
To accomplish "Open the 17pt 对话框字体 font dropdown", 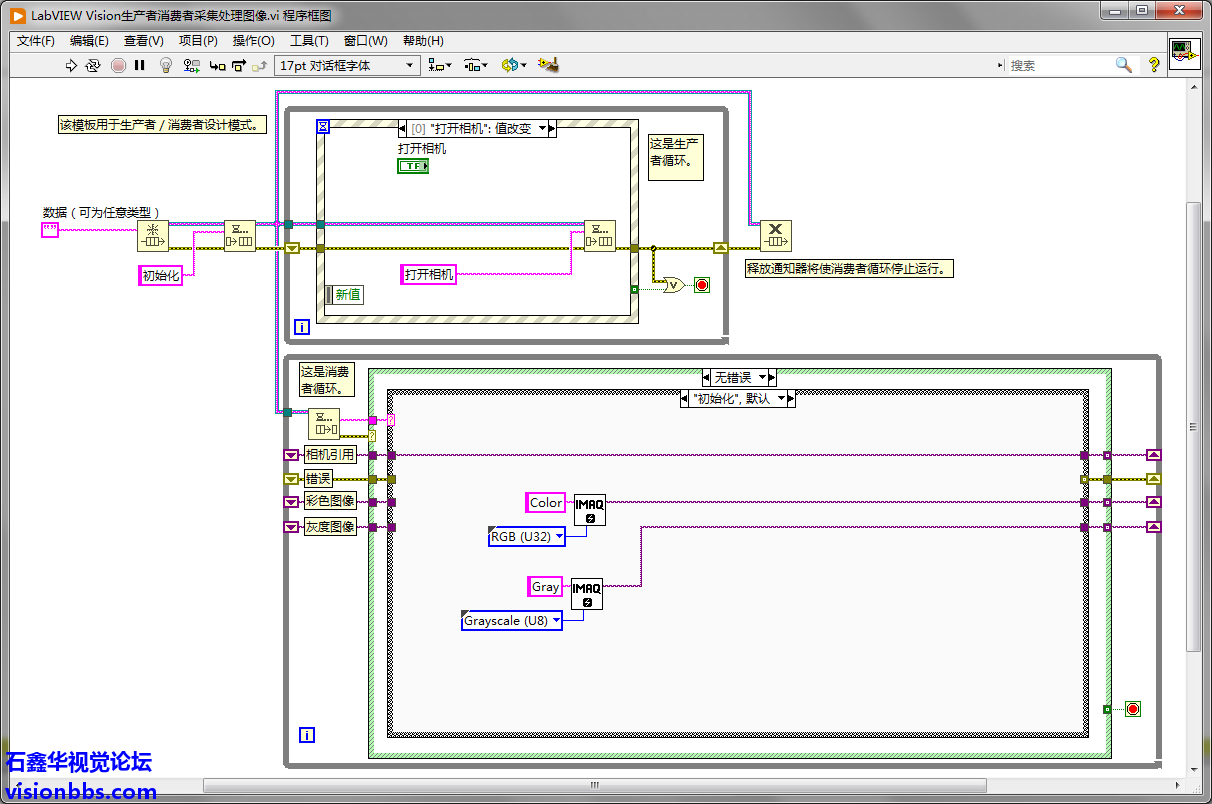I will click(347, 65).
